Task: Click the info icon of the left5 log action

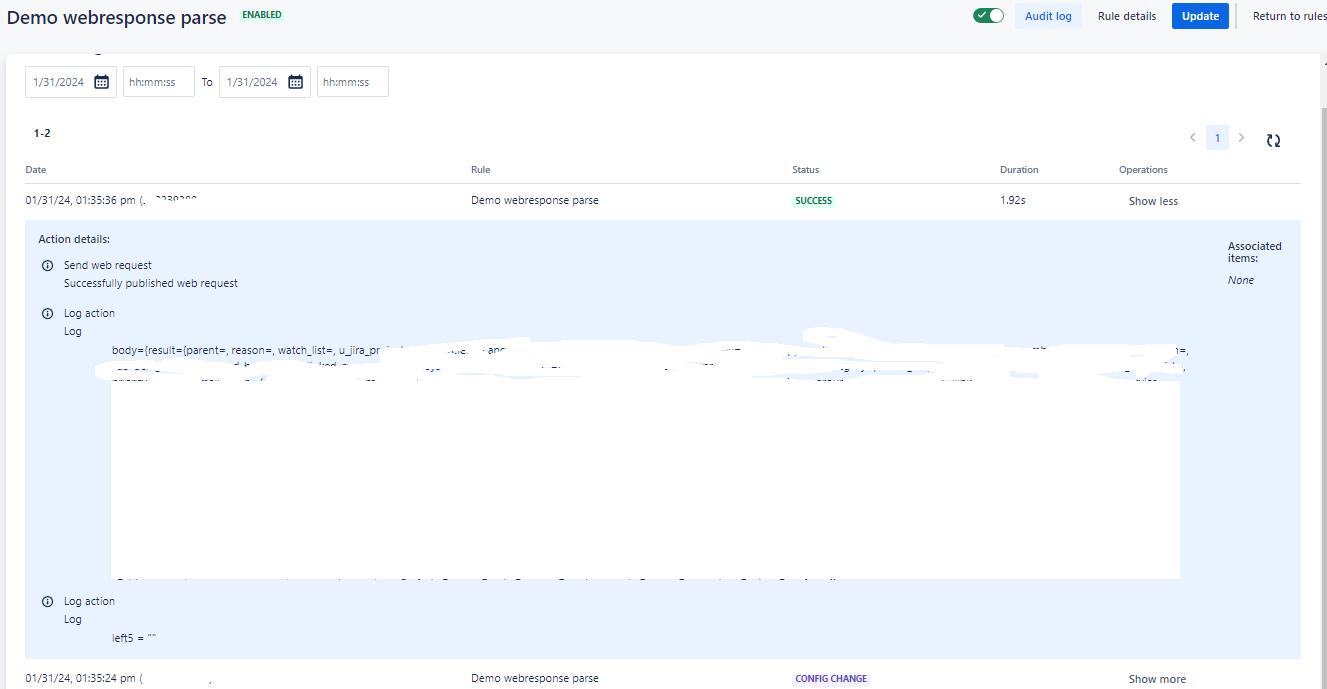Action: coord(47,602)
